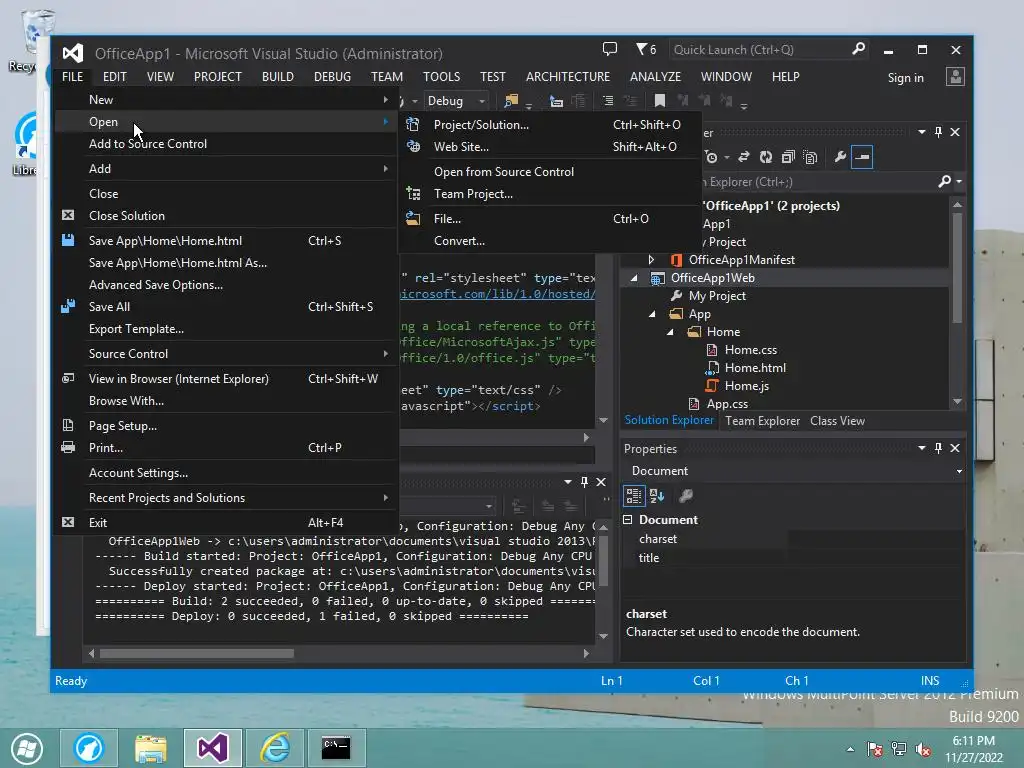1024x768 pixels.
Task: Collapse the App folder node
Action: click(652, 314)
